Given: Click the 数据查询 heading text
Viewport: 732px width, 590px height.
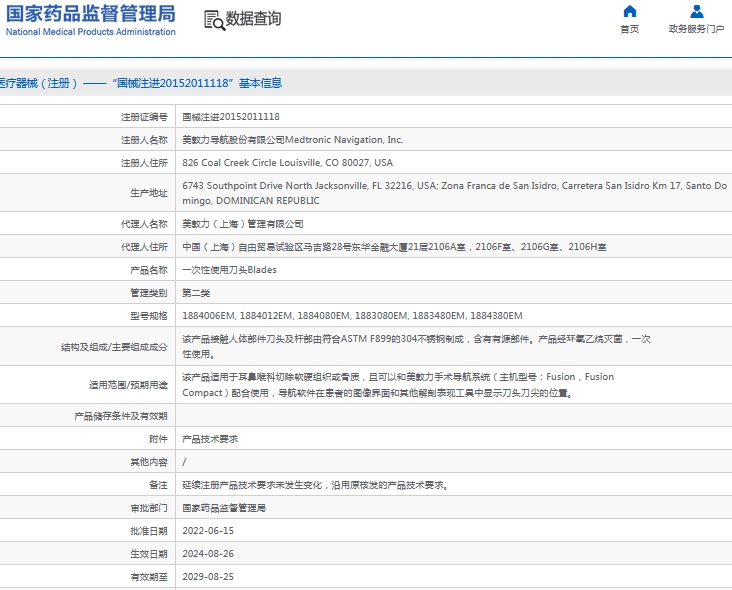Looking at the screenshot, I should click(253, 19).
